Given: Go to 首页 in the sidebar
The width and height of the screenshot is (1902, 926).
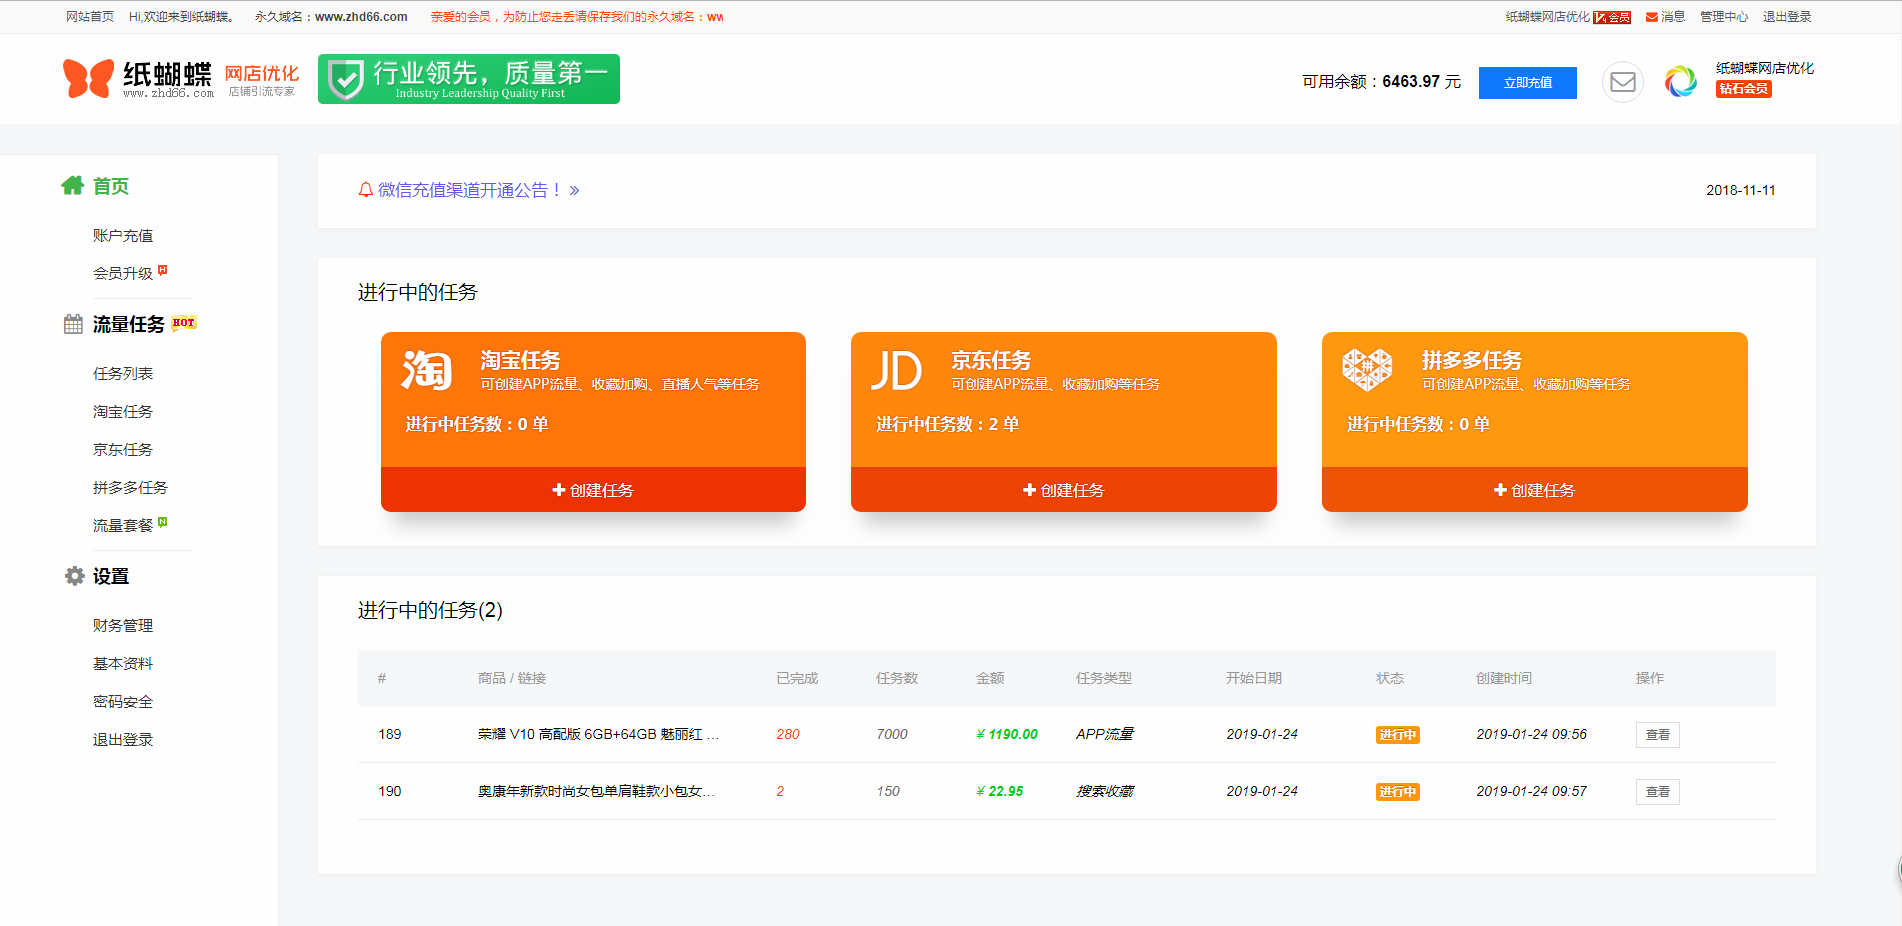Looking at the screenshot, I should 111,186.
